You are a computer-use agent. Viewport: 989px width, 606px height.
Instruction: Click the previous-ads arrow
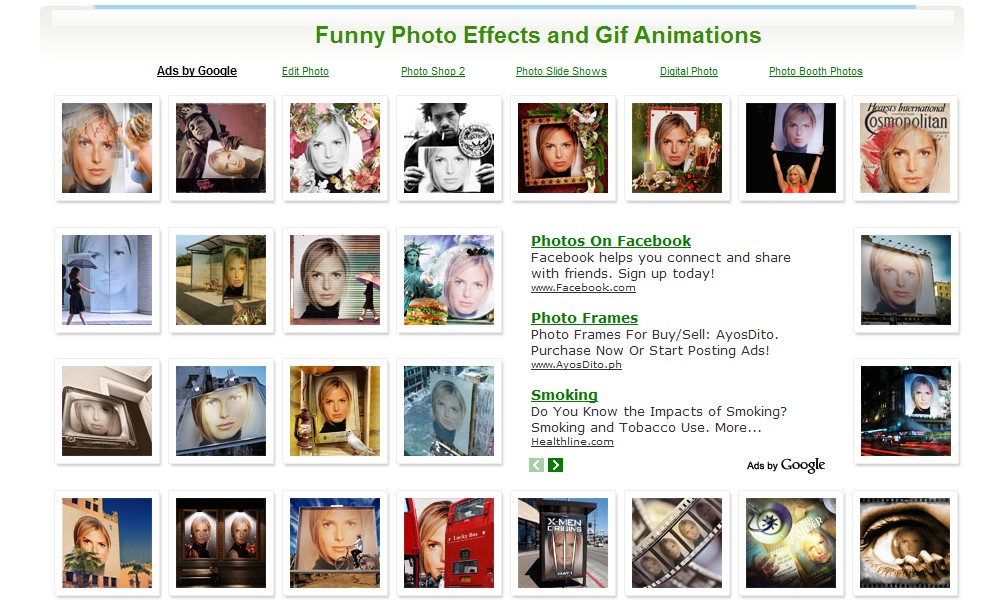(535, 464)
